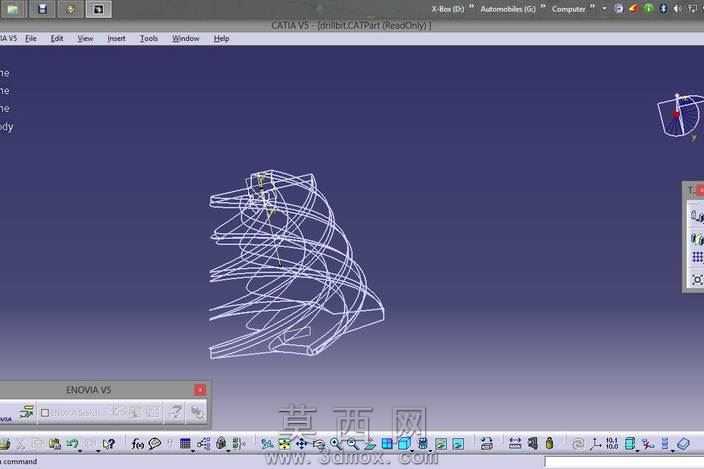This screenshot has height=469, width=704.
Task: Expand the lock icon dropdown arrow
Action: point(228,450)
